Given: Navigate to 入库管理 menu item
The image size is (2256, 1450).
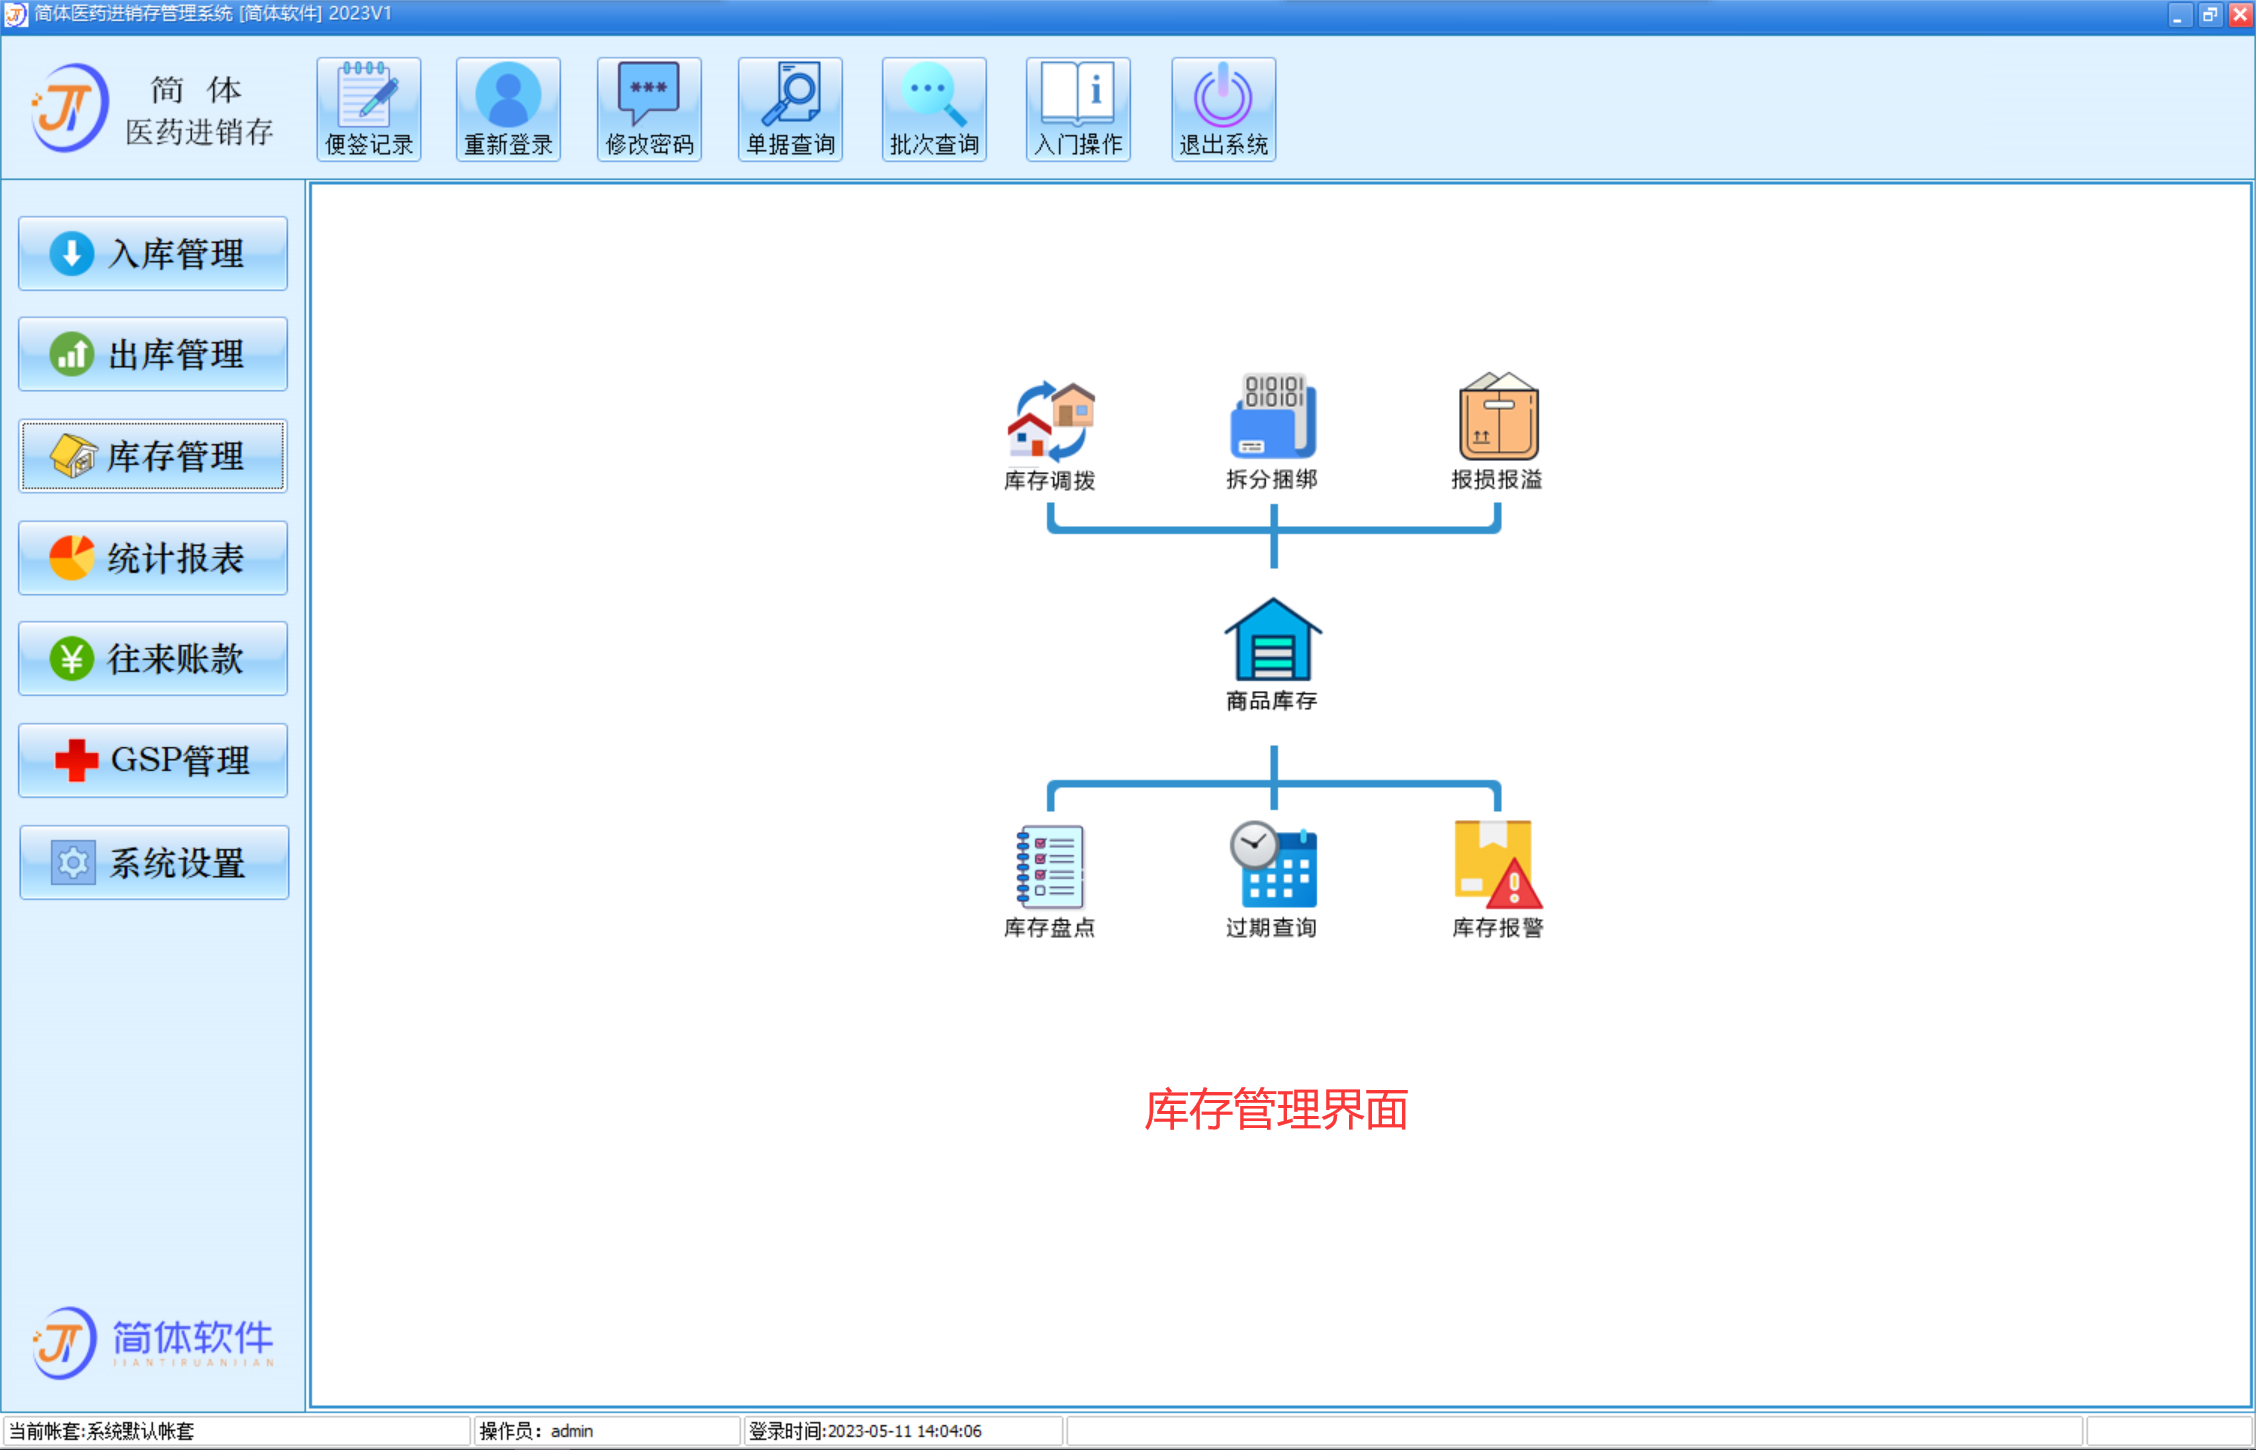Looking at the screenshot, I should pyautogui.click(x=153, y=253).
